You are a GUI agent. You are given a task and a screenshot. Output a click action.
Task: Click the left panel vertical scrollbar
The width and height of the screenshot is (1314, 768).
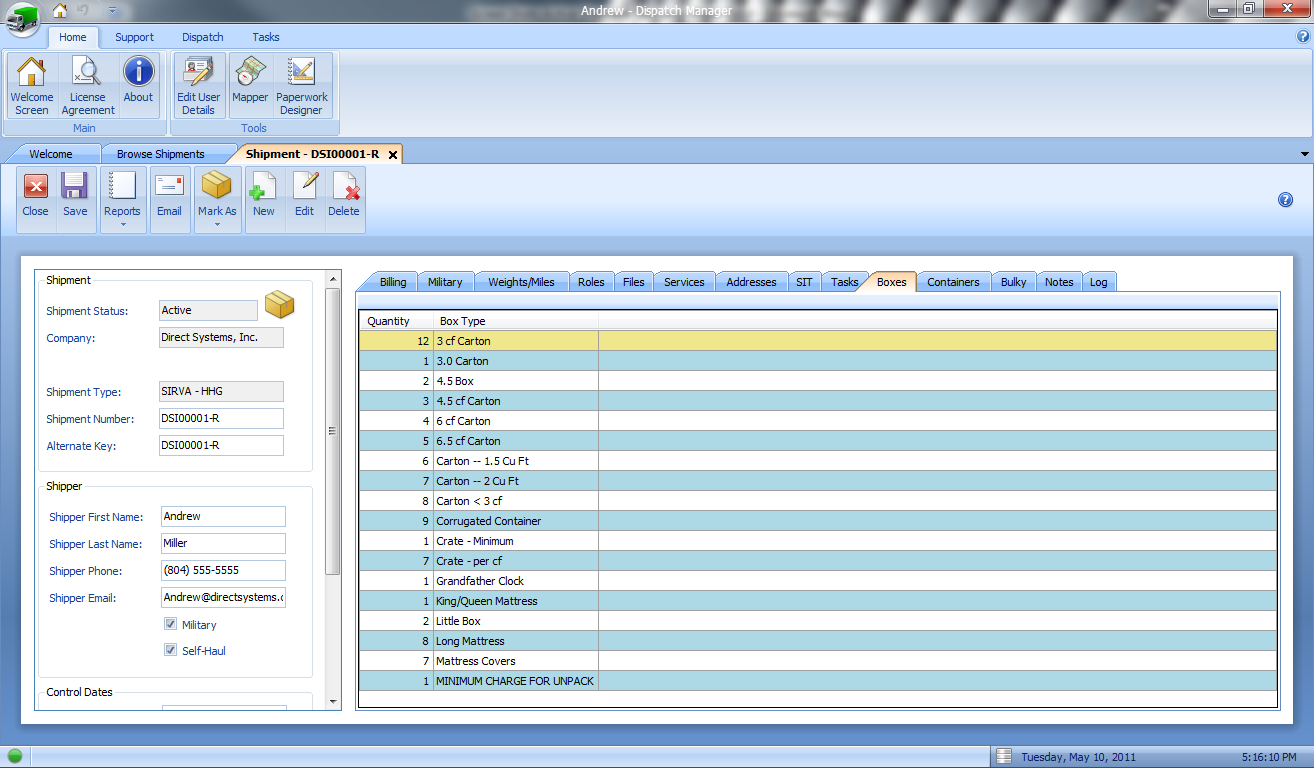tap(333, 430)
